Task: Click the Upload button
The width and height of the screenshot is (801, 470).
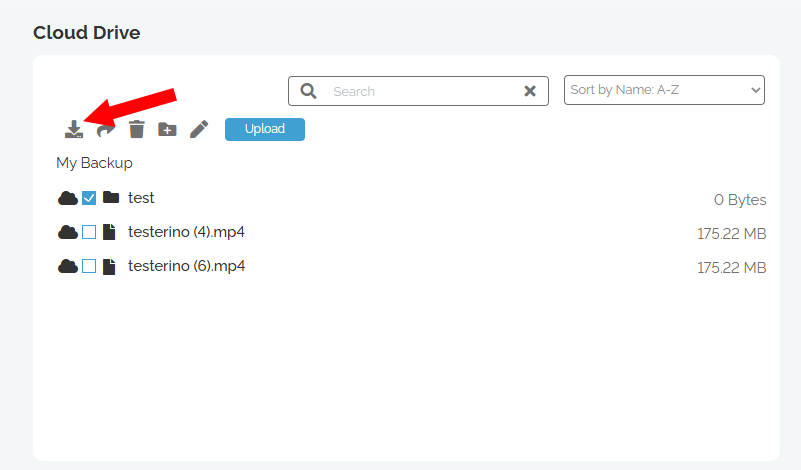Action: pos(265,129)
